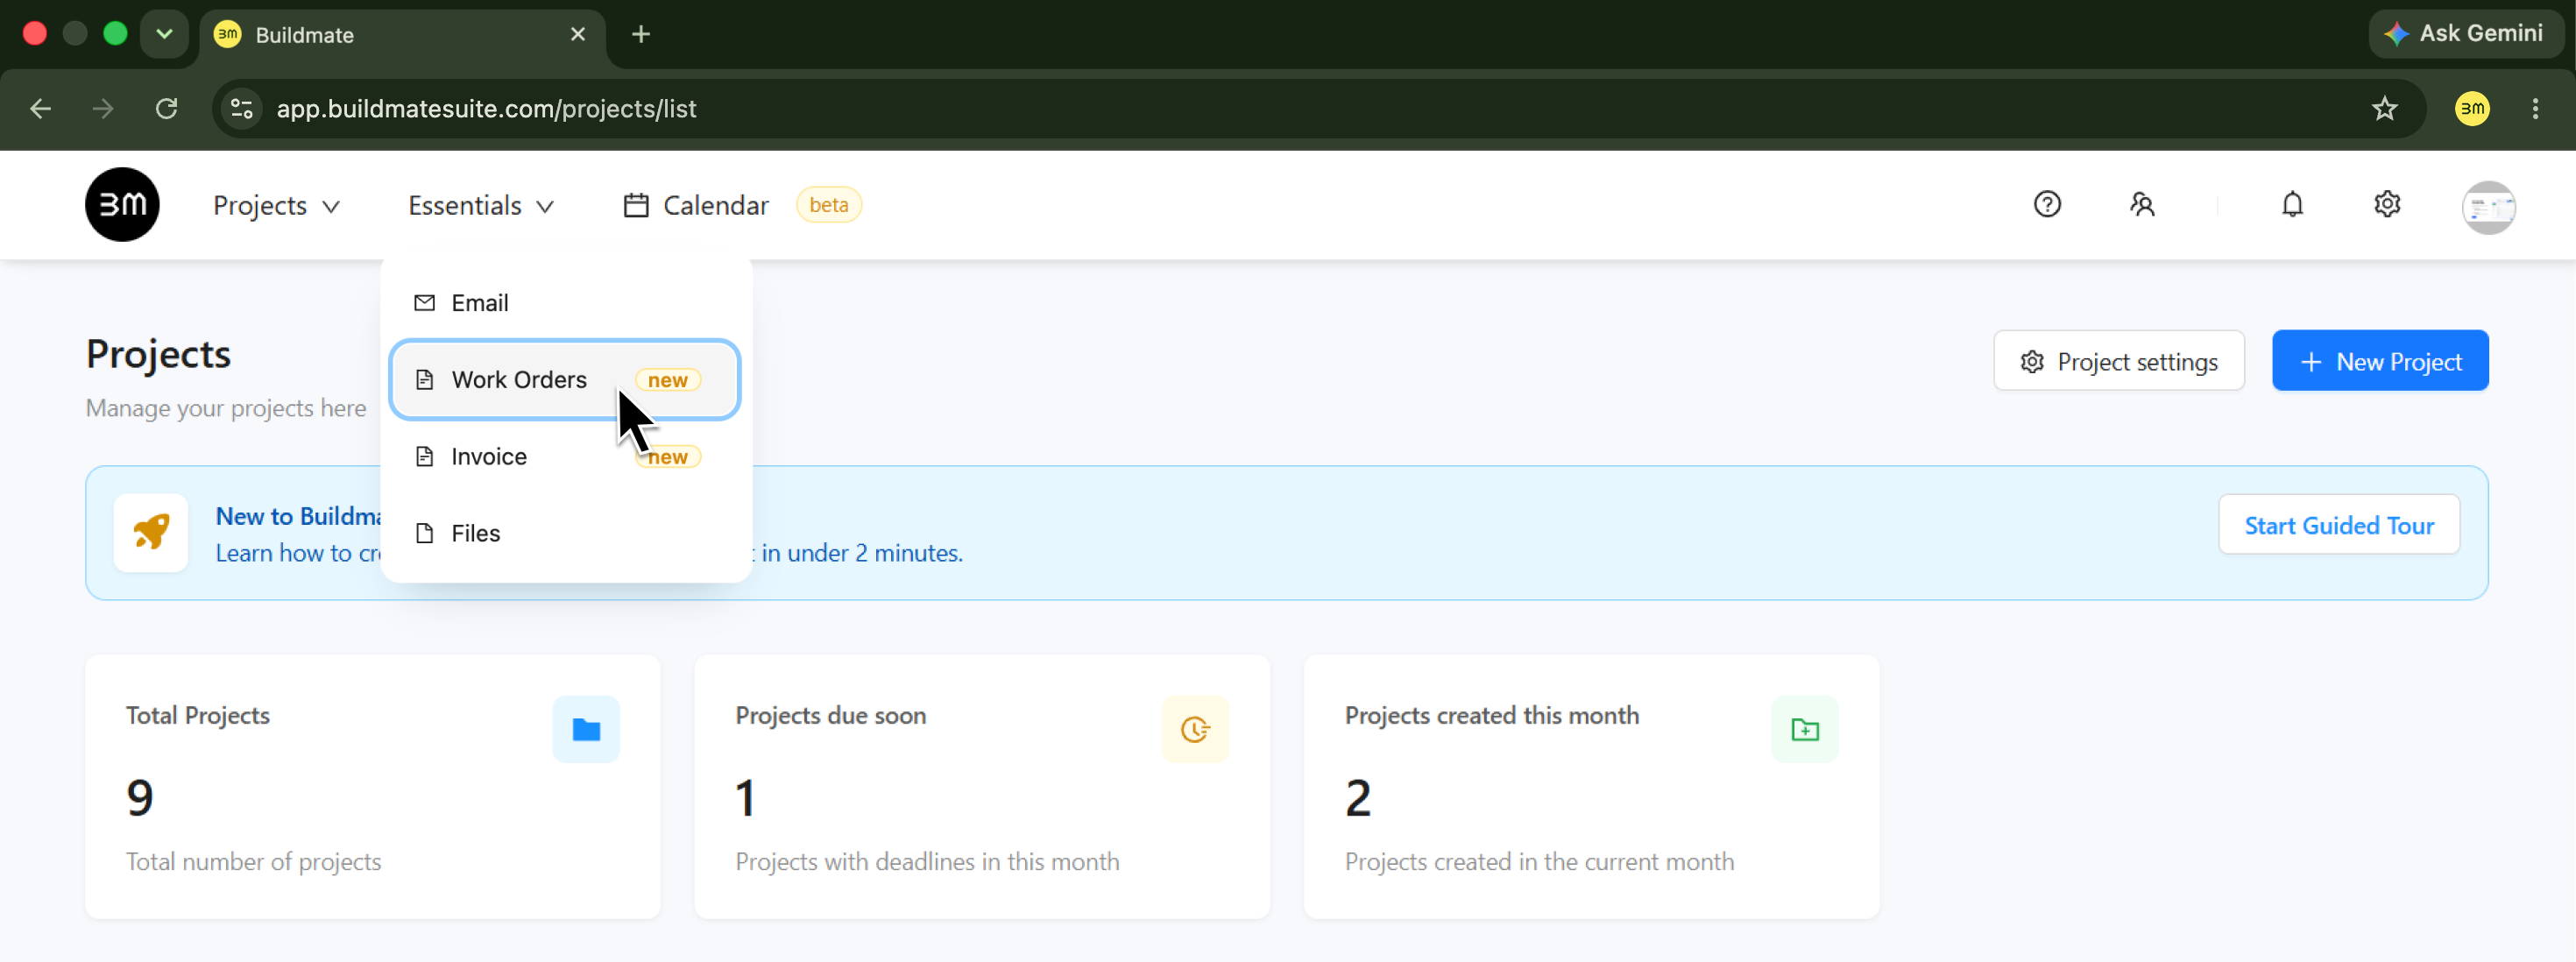
Task: Open the browser tab search chevron
Action: coord(165,34)
